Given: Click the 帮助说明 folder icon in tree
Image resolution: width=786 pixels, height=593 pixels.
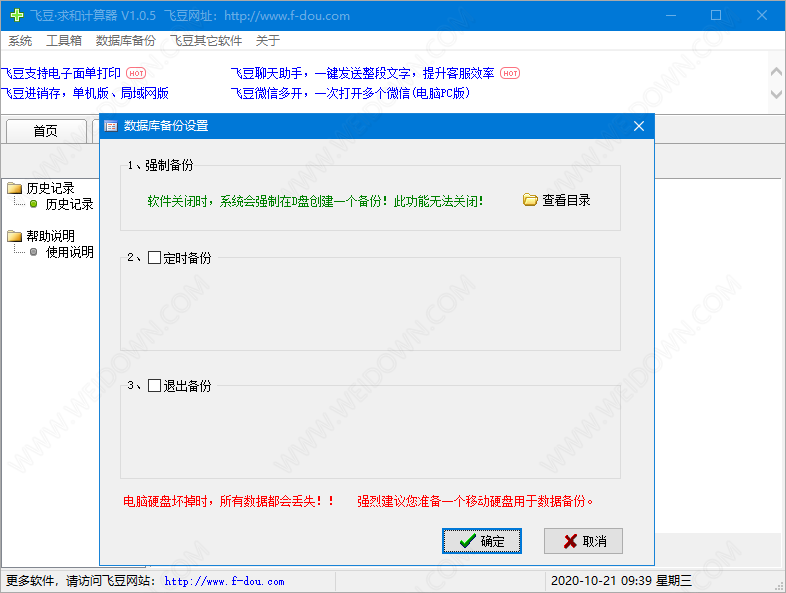Looking at the screenshot, I should click(14, 236).
